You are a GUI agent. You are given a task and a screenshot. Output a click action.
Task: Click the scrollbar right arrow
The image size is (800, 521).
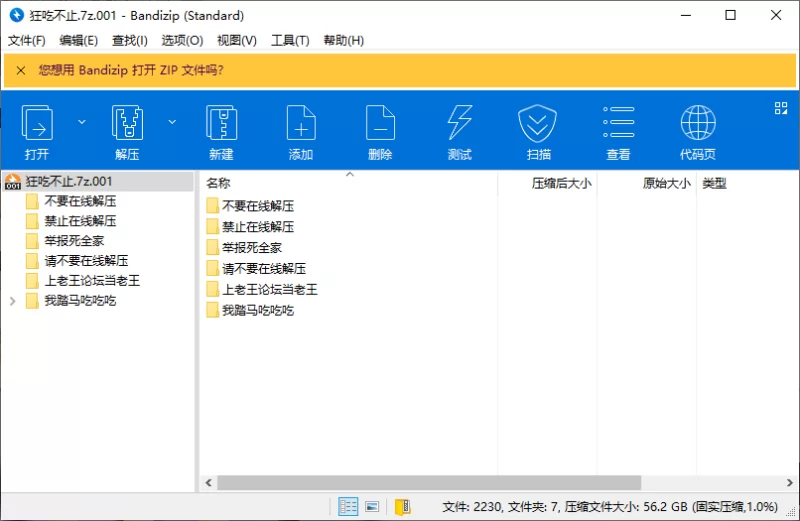click(789, 482)
